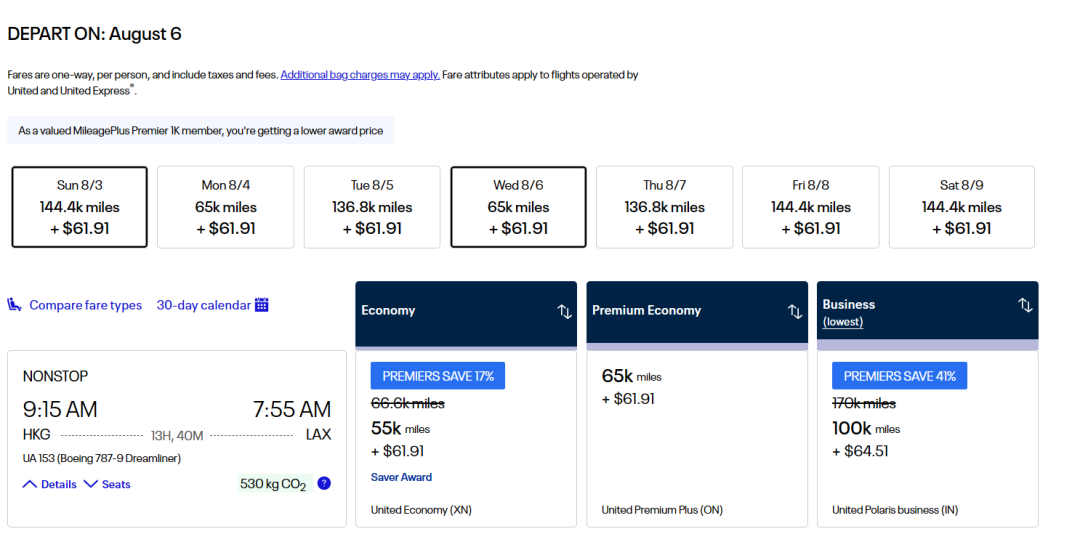
Task: Click the CO2 emissions help question mark
Action: pos(324,484)
